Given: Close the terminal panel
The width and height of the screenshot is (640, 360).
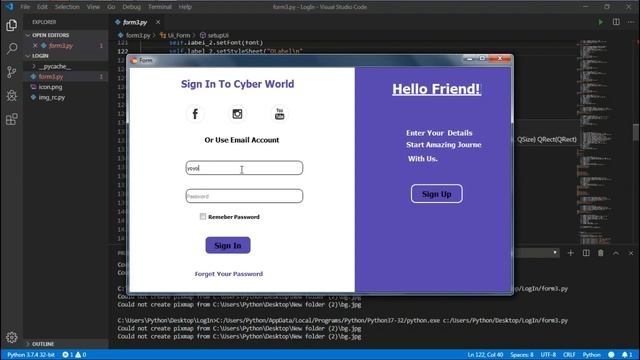Looking at the screenshot, I should tap(631, 253).
